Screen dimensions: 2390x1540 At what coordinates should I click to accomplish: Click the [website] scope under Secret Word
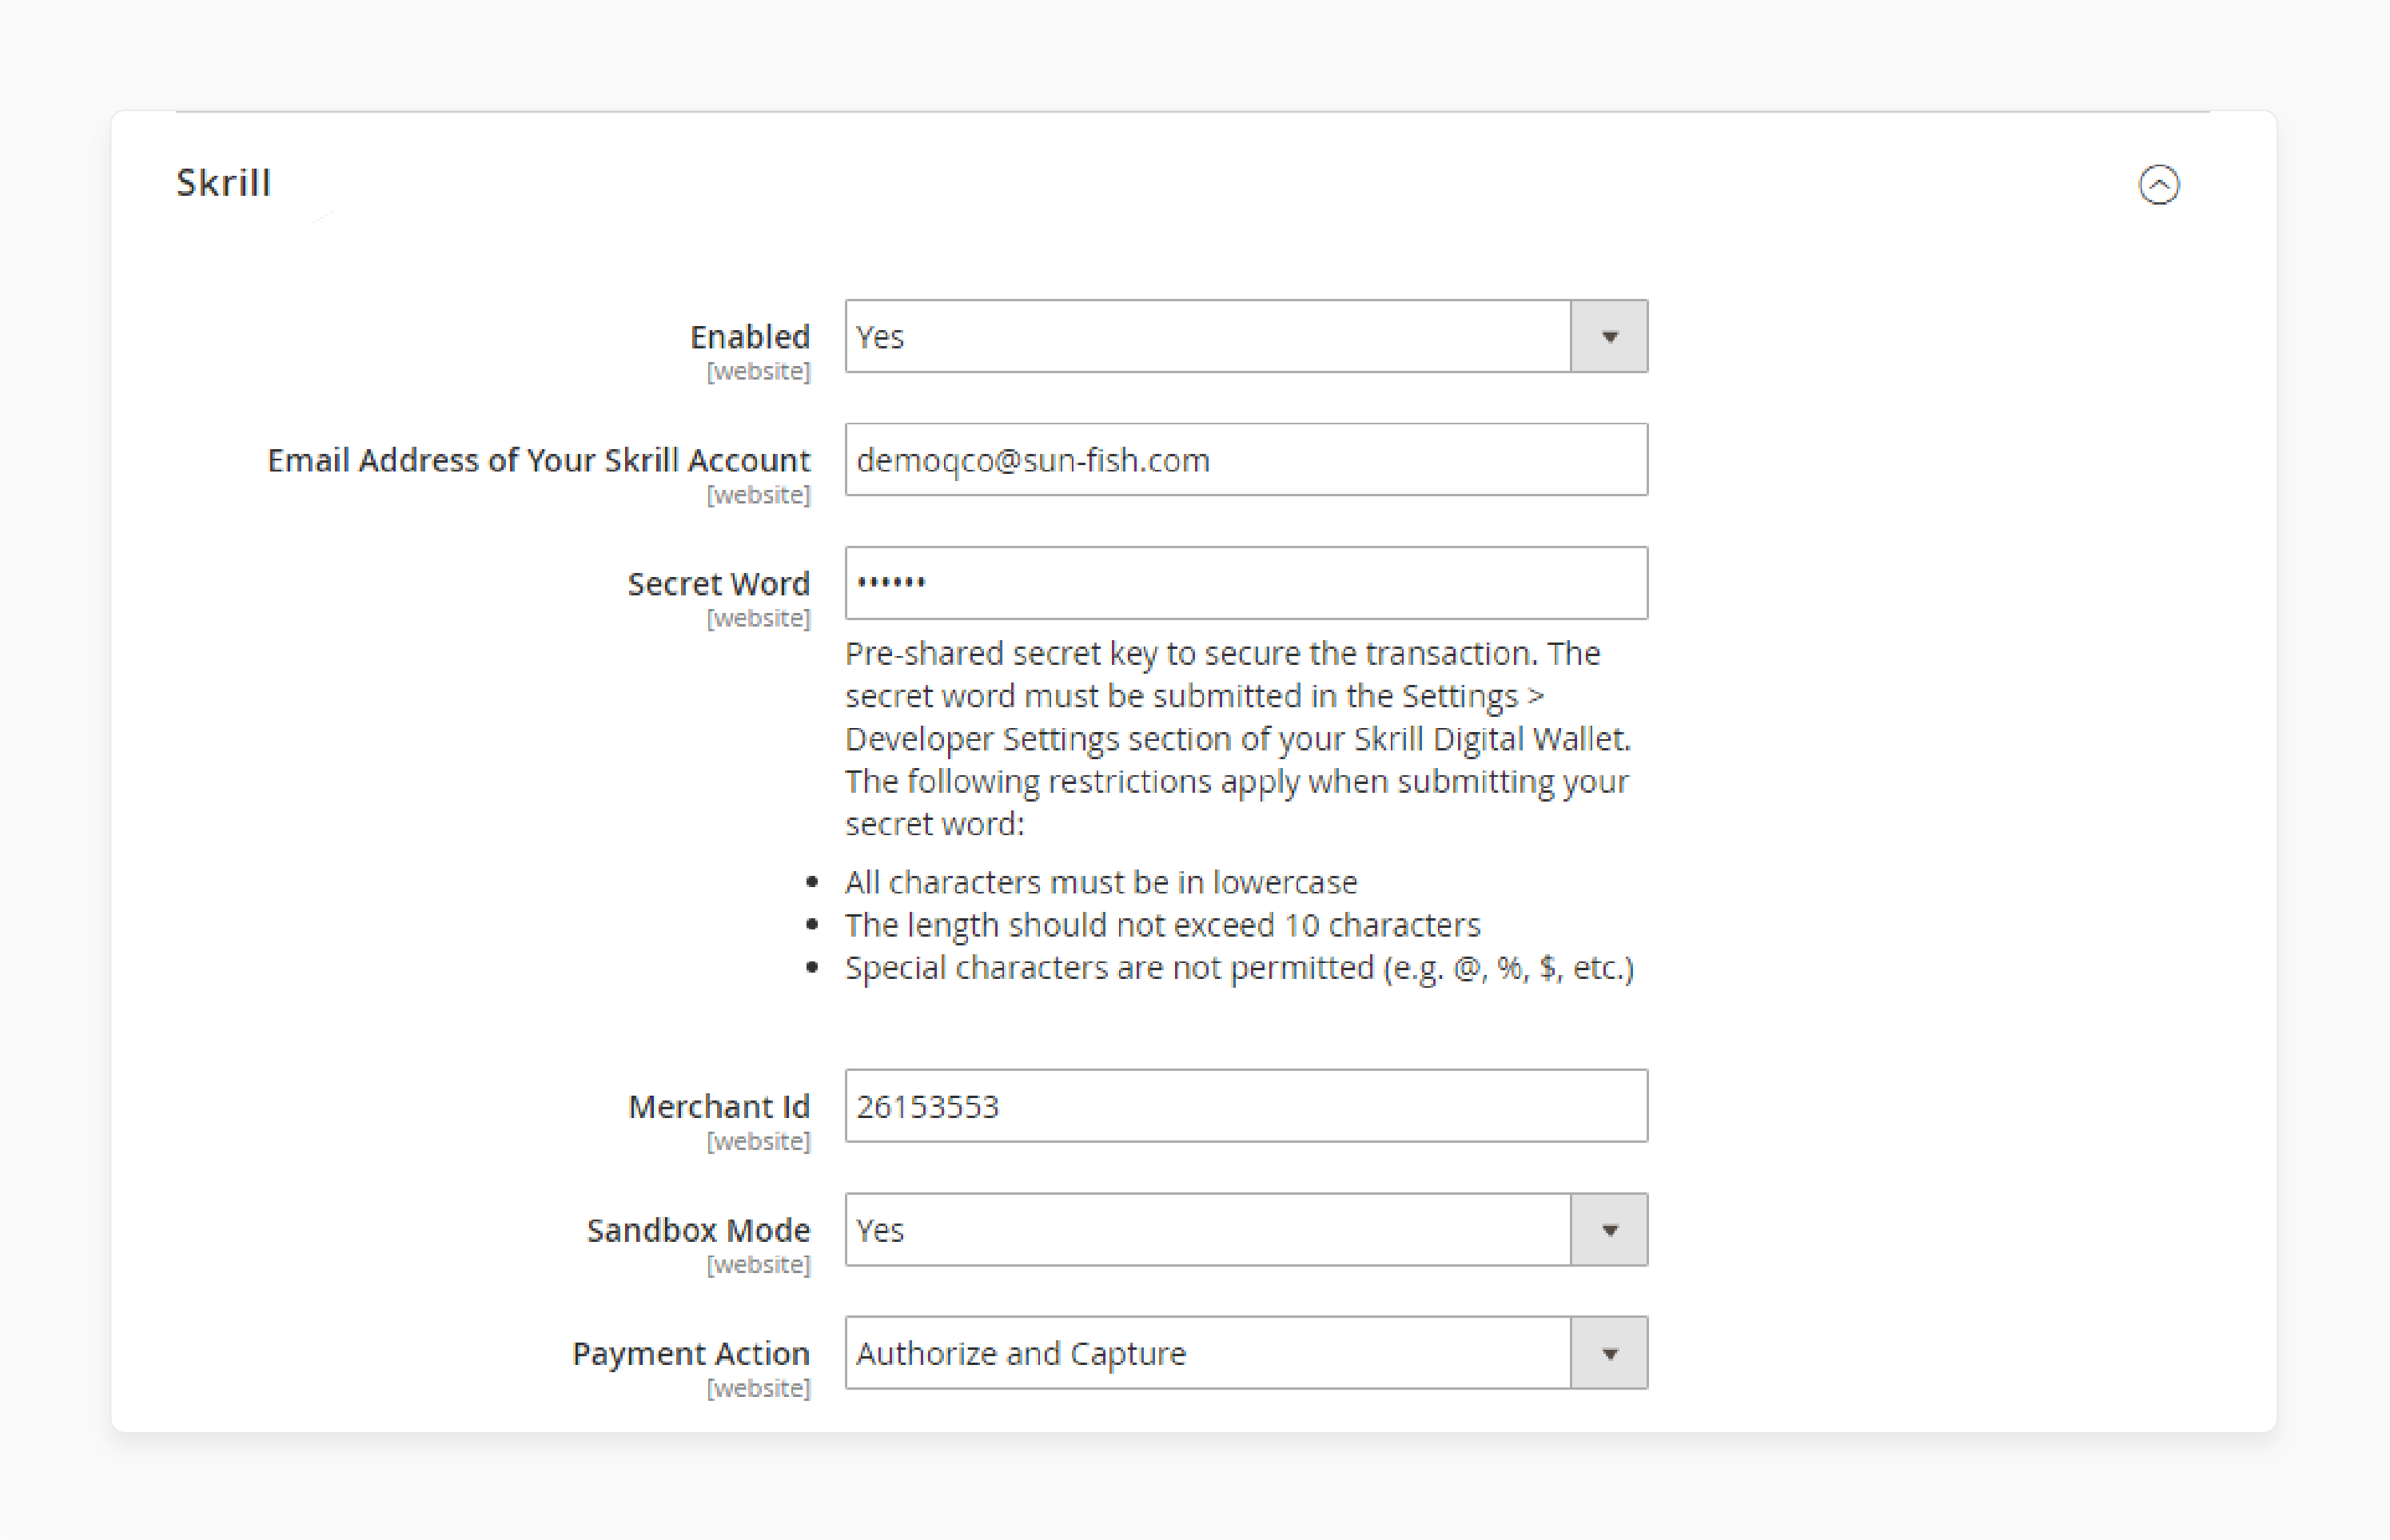(759, 618)
